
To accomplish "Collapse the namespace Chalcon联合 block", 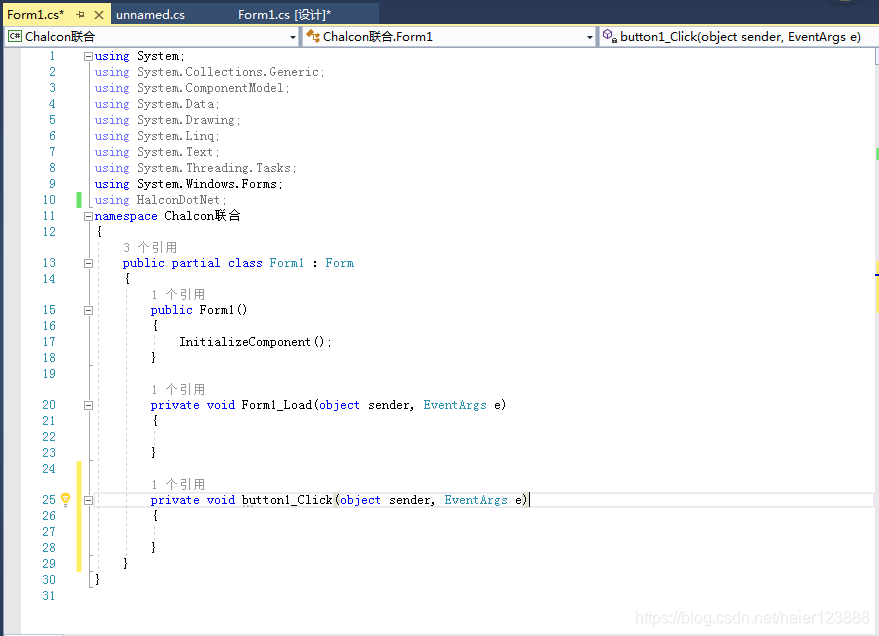I will click(88, 216).
